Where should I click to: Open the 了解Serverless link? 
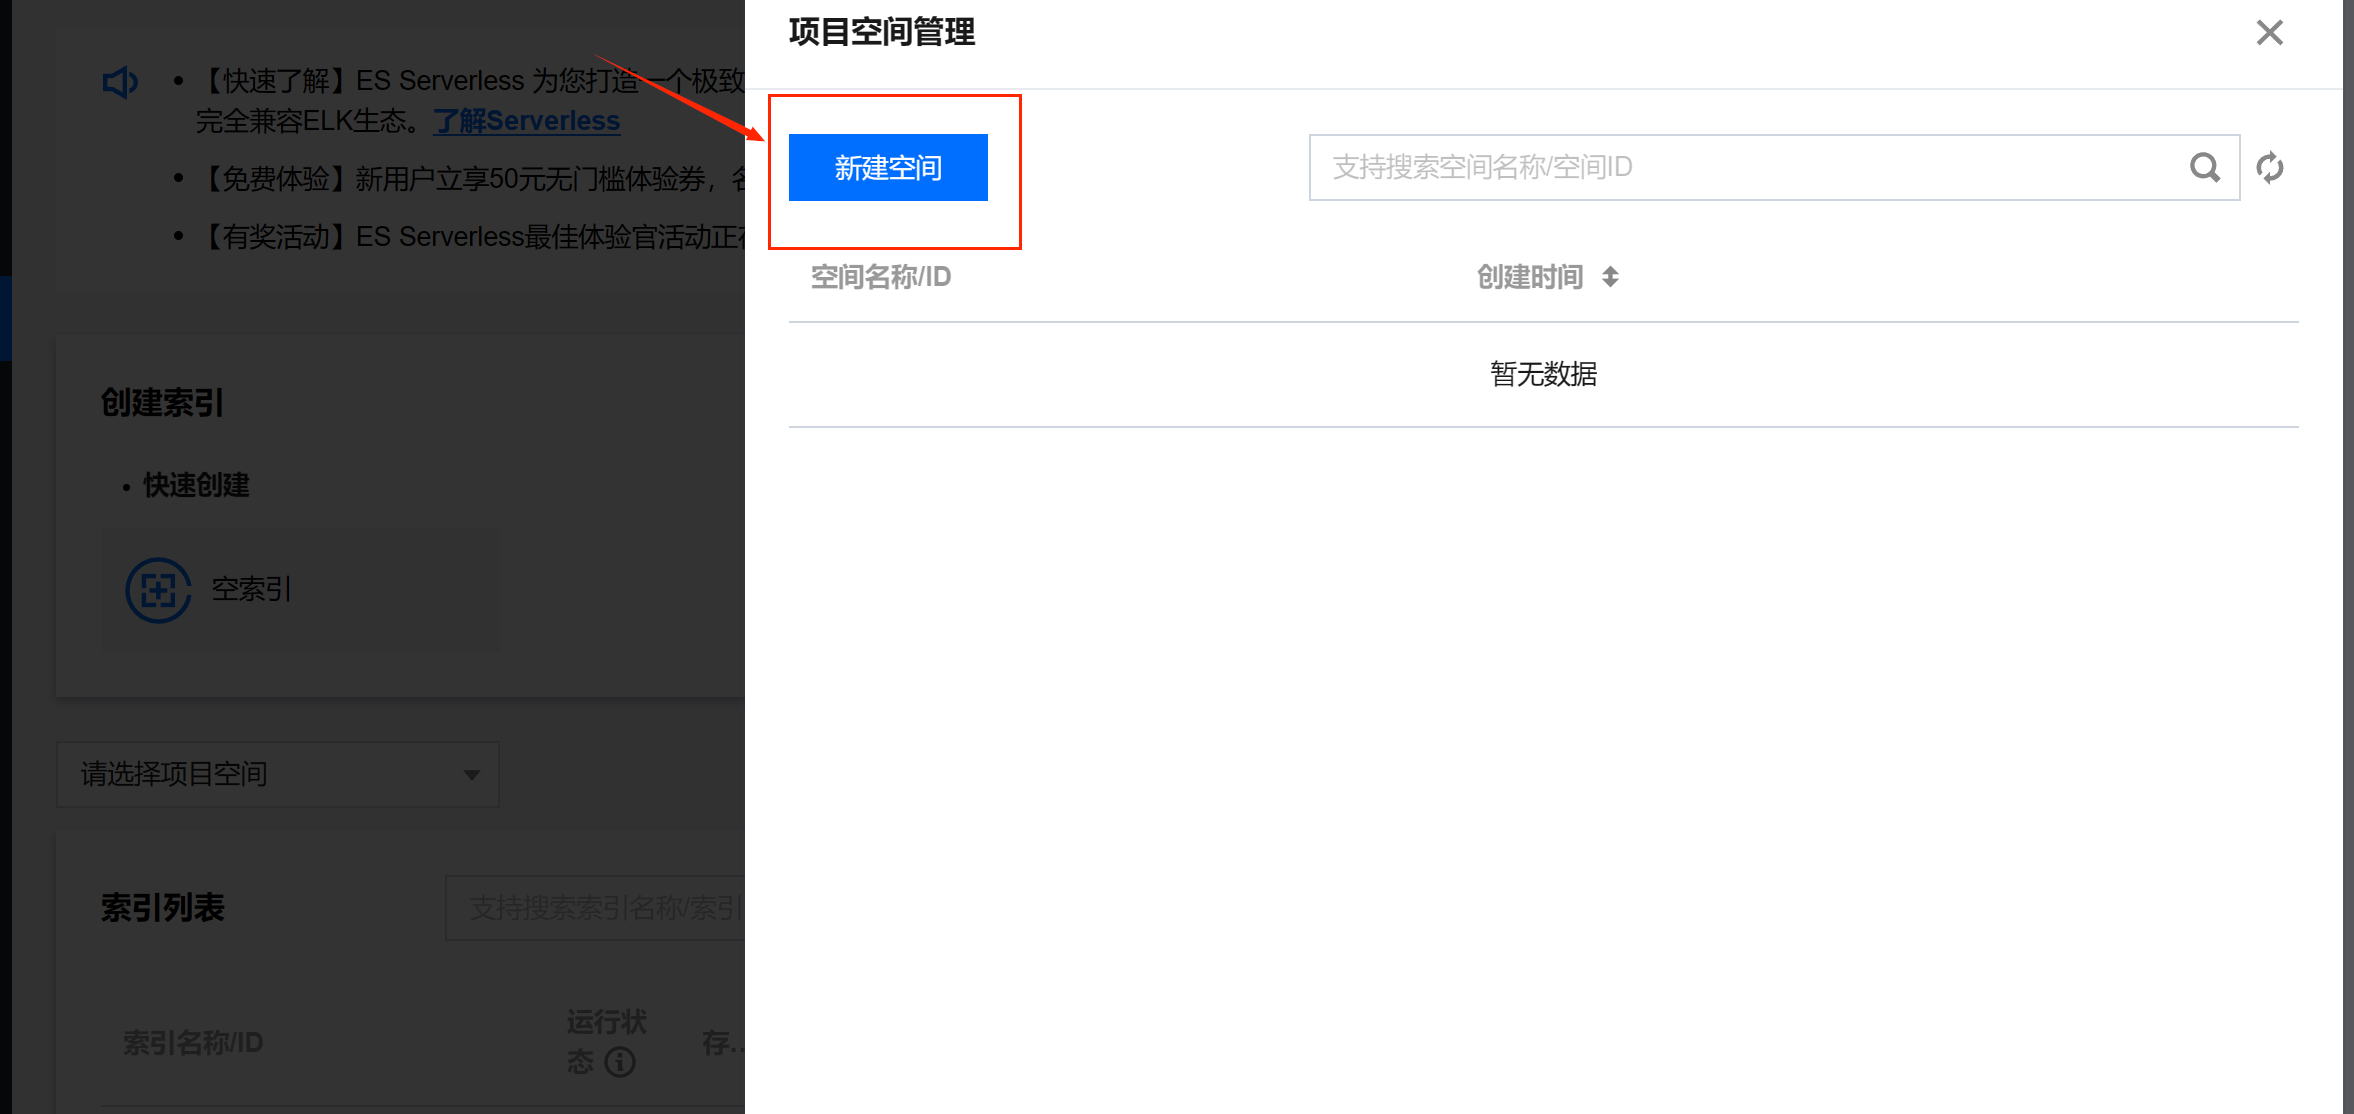click(526, 121)
